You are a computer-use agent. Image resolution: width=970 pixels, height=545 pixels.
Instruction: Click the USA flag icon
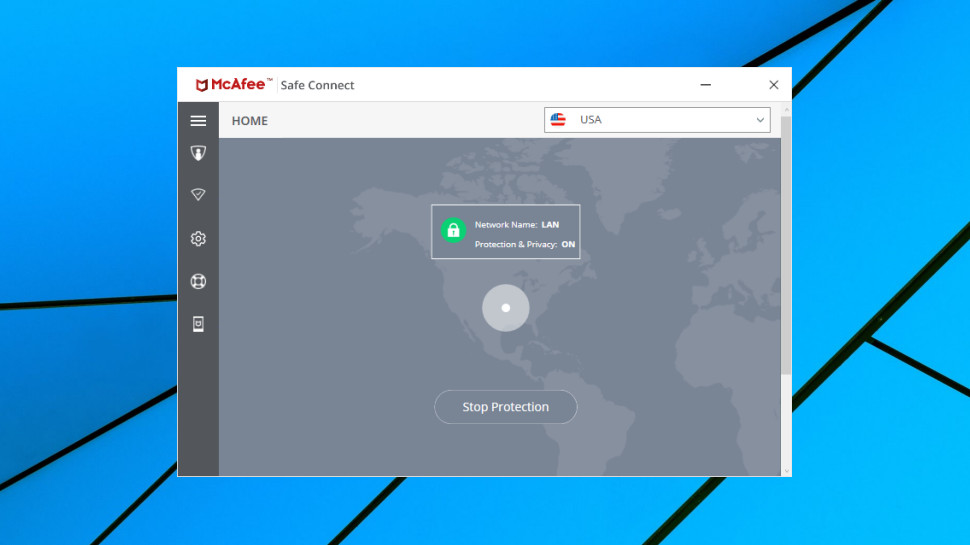(558, 119)
